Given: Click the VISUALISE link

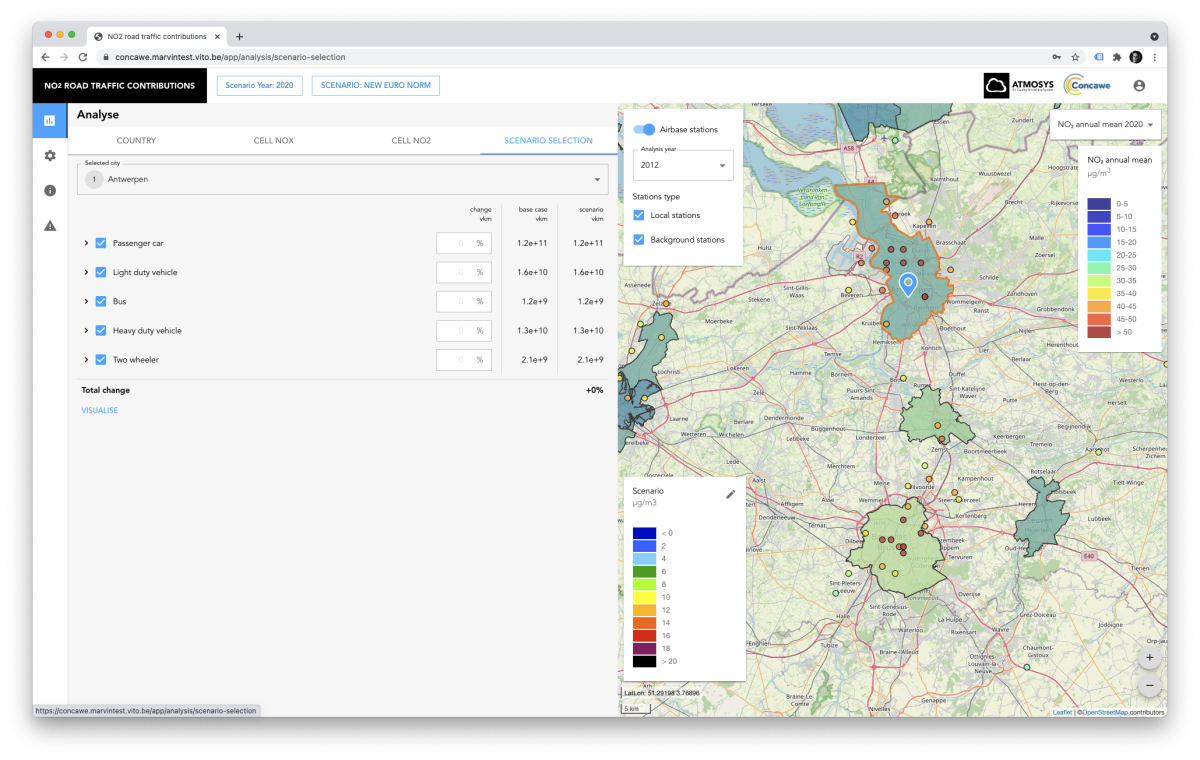Looking at the screenshot, I should [100, 410].
